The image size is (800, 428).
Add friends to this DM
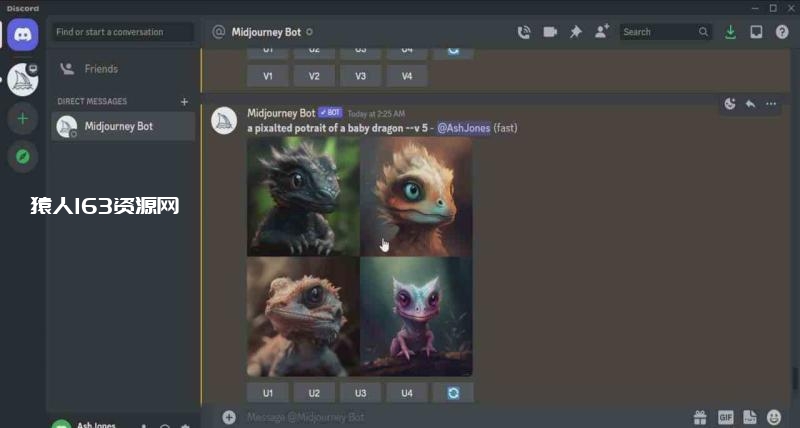tap(602, 32)
